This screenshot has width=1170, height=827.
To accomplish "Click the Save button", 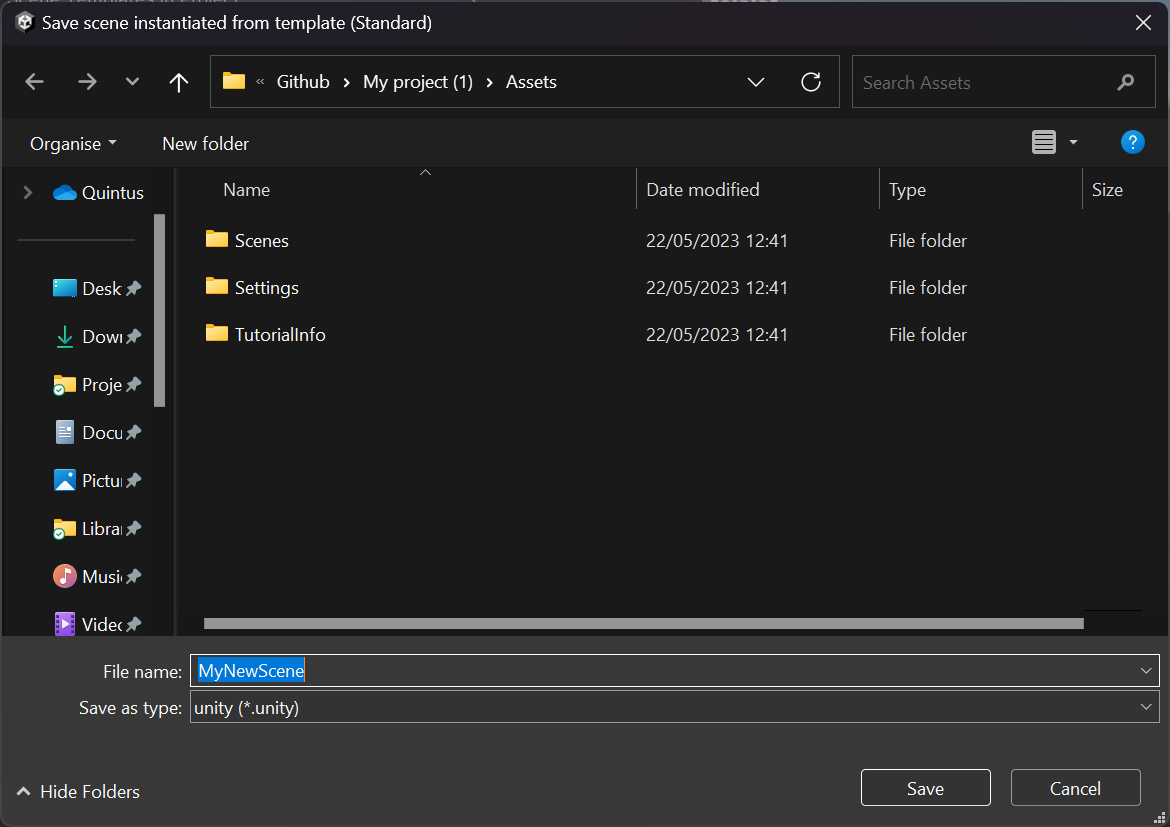I will point(925,788).
